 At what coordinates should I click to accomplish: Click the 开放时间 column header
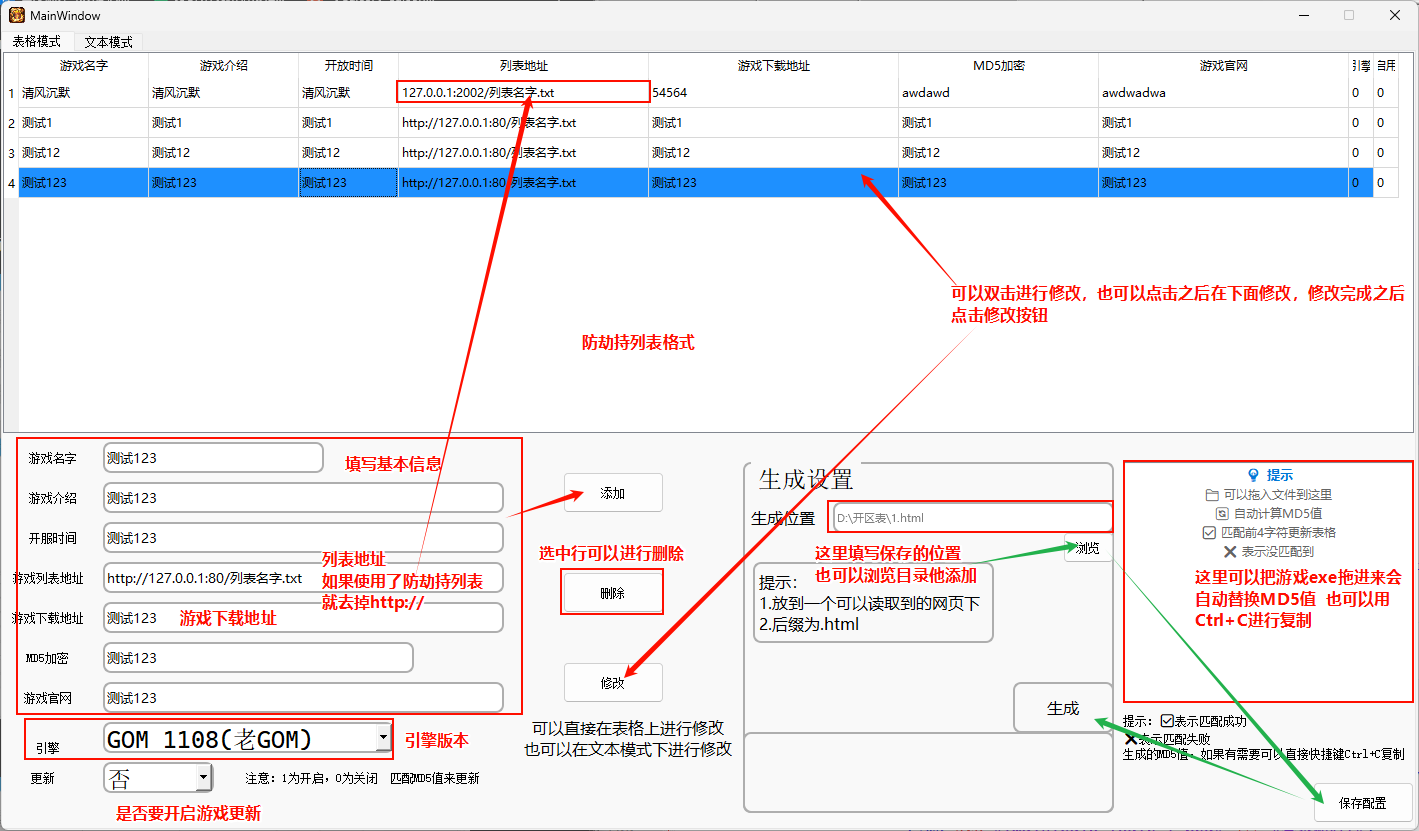tap(349, 66)
